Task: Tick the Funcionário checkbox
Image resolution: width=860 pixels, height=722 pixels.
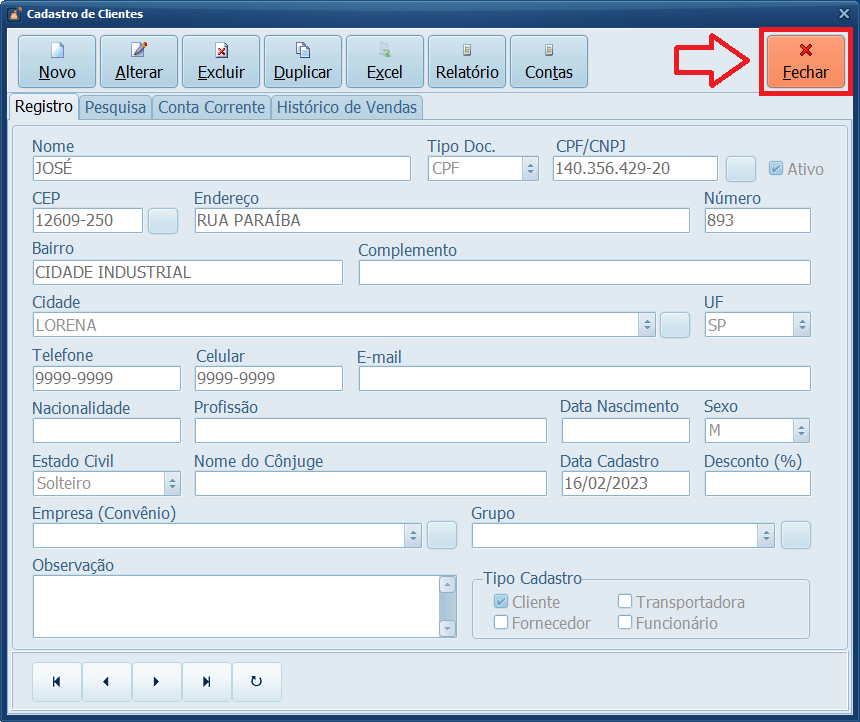Action: (x=625, y=623)
